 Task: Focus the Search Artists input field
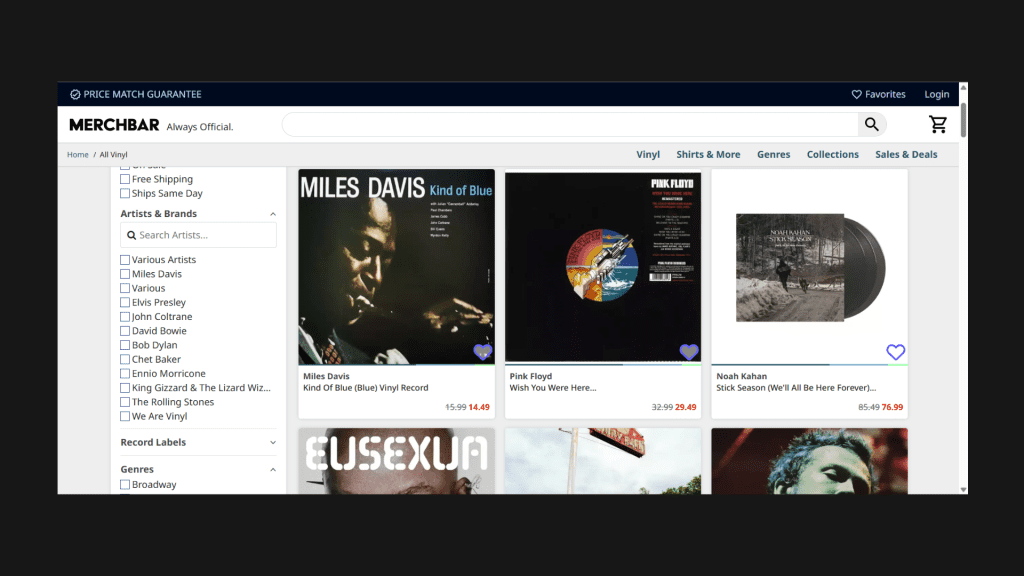[205, 235]
